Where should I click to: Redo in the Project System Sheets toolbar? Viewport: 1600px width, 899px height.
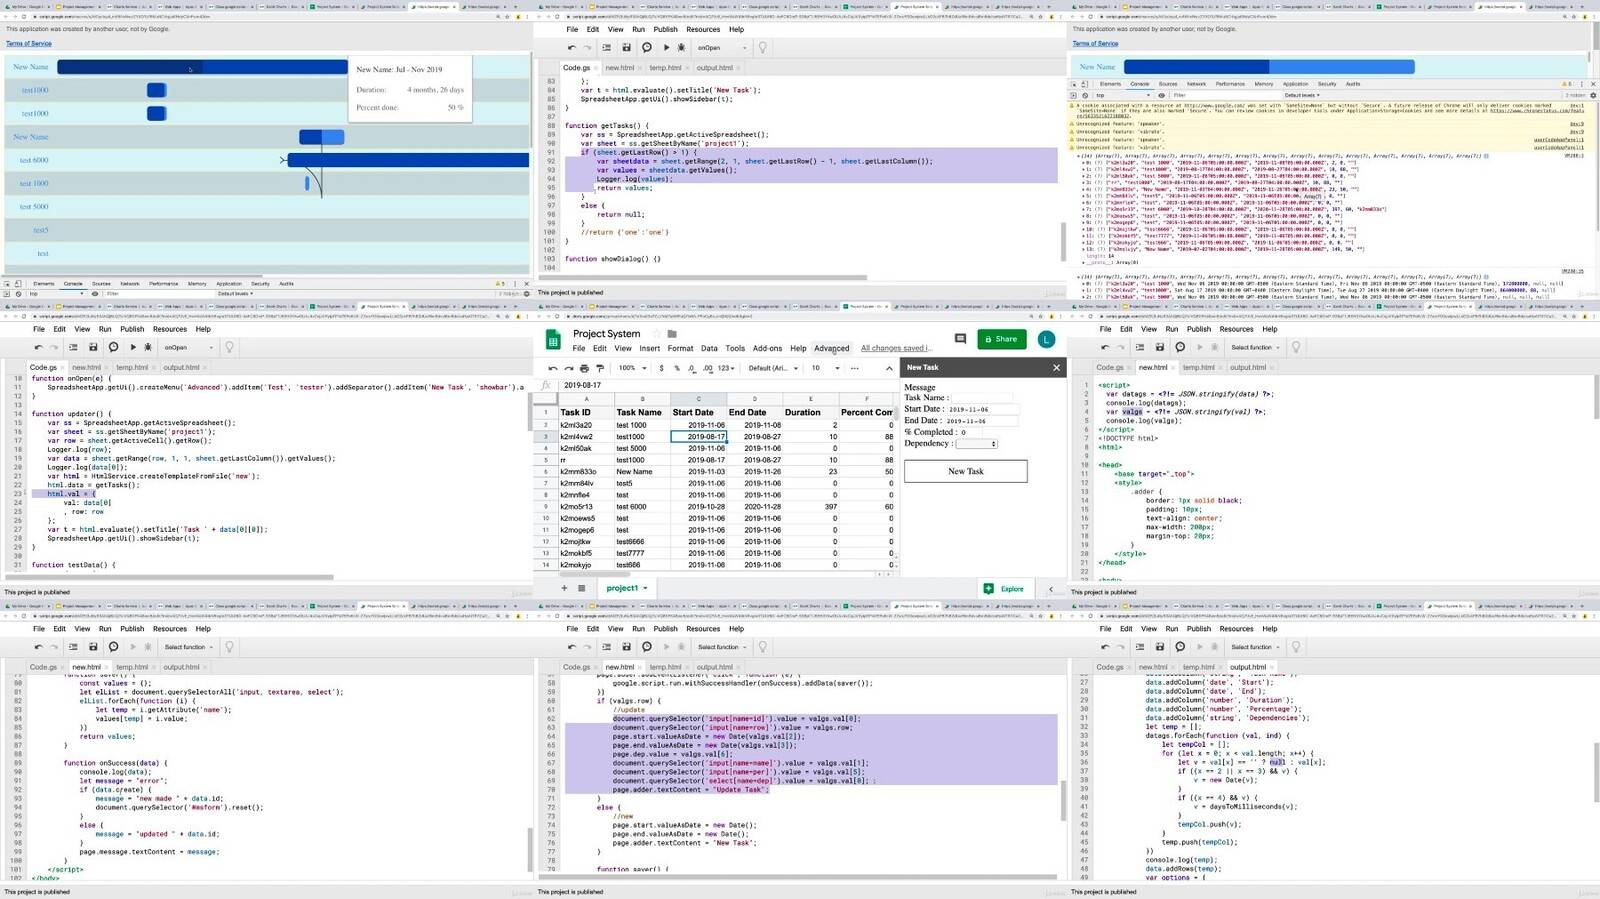coord(568,368)
